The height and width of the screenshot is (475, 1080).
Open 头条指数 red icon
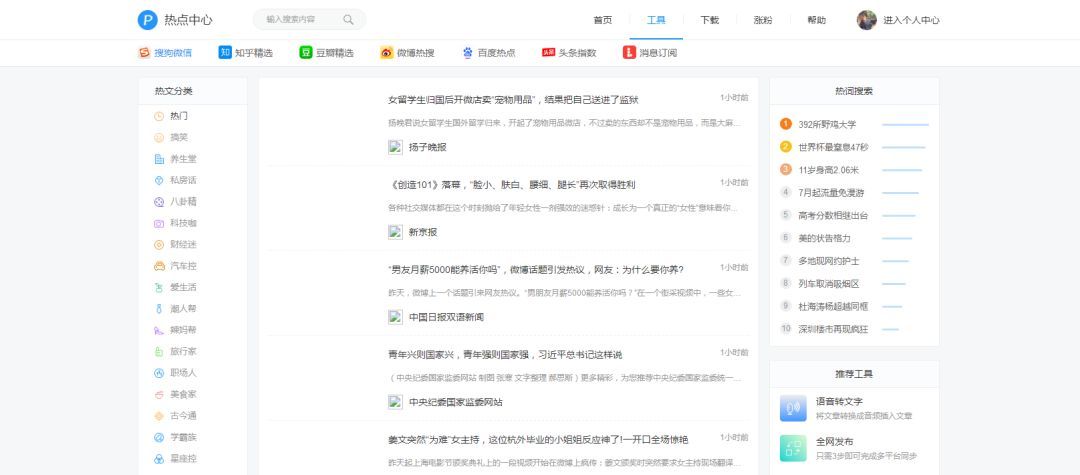click(x=548, y=53)
